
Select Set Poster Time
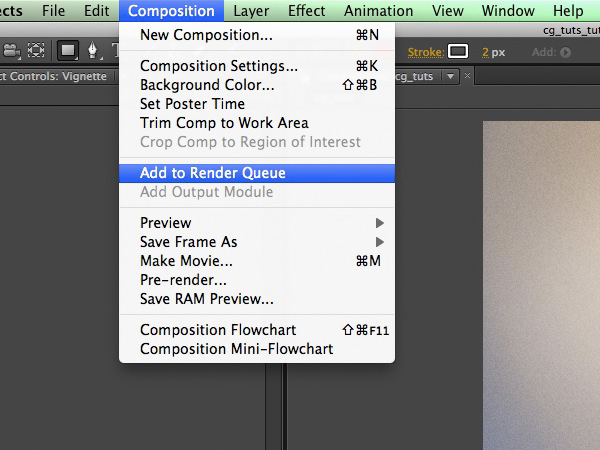click(257, 104)
